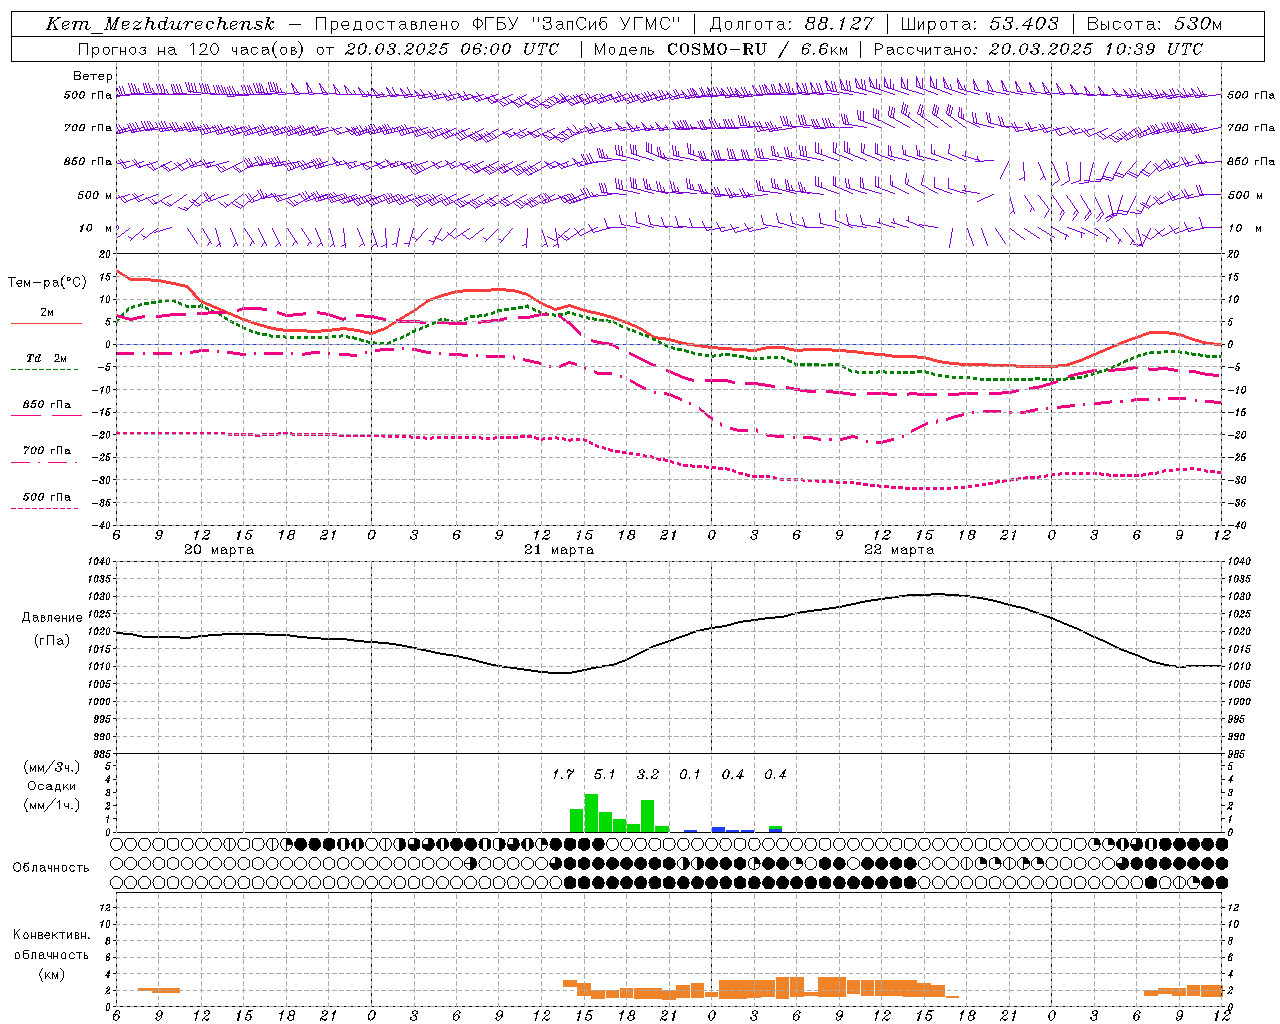Screen dimensions: 1280x1024
Task: Click the '(мм/3ч.)' precipitation unit label
Action: pyautogui.click(x=52, y=767)
